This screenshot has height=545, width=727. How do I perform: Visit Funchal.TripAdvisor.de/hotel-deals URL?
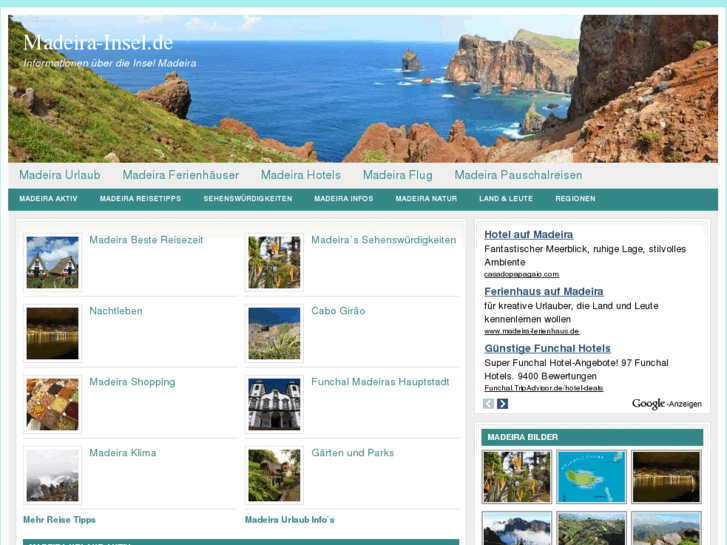pyautogui.click(x=543, y=388)
